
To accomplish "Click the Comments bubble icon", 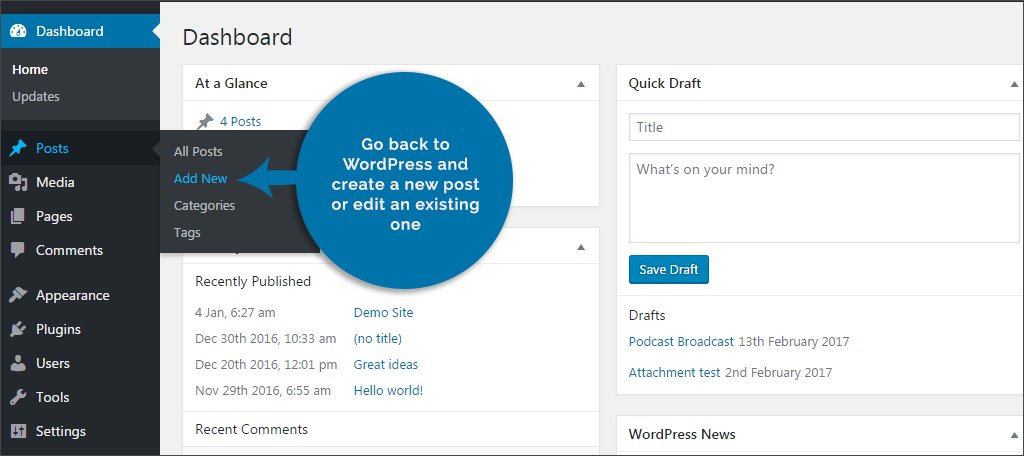I will pos(18,250).
